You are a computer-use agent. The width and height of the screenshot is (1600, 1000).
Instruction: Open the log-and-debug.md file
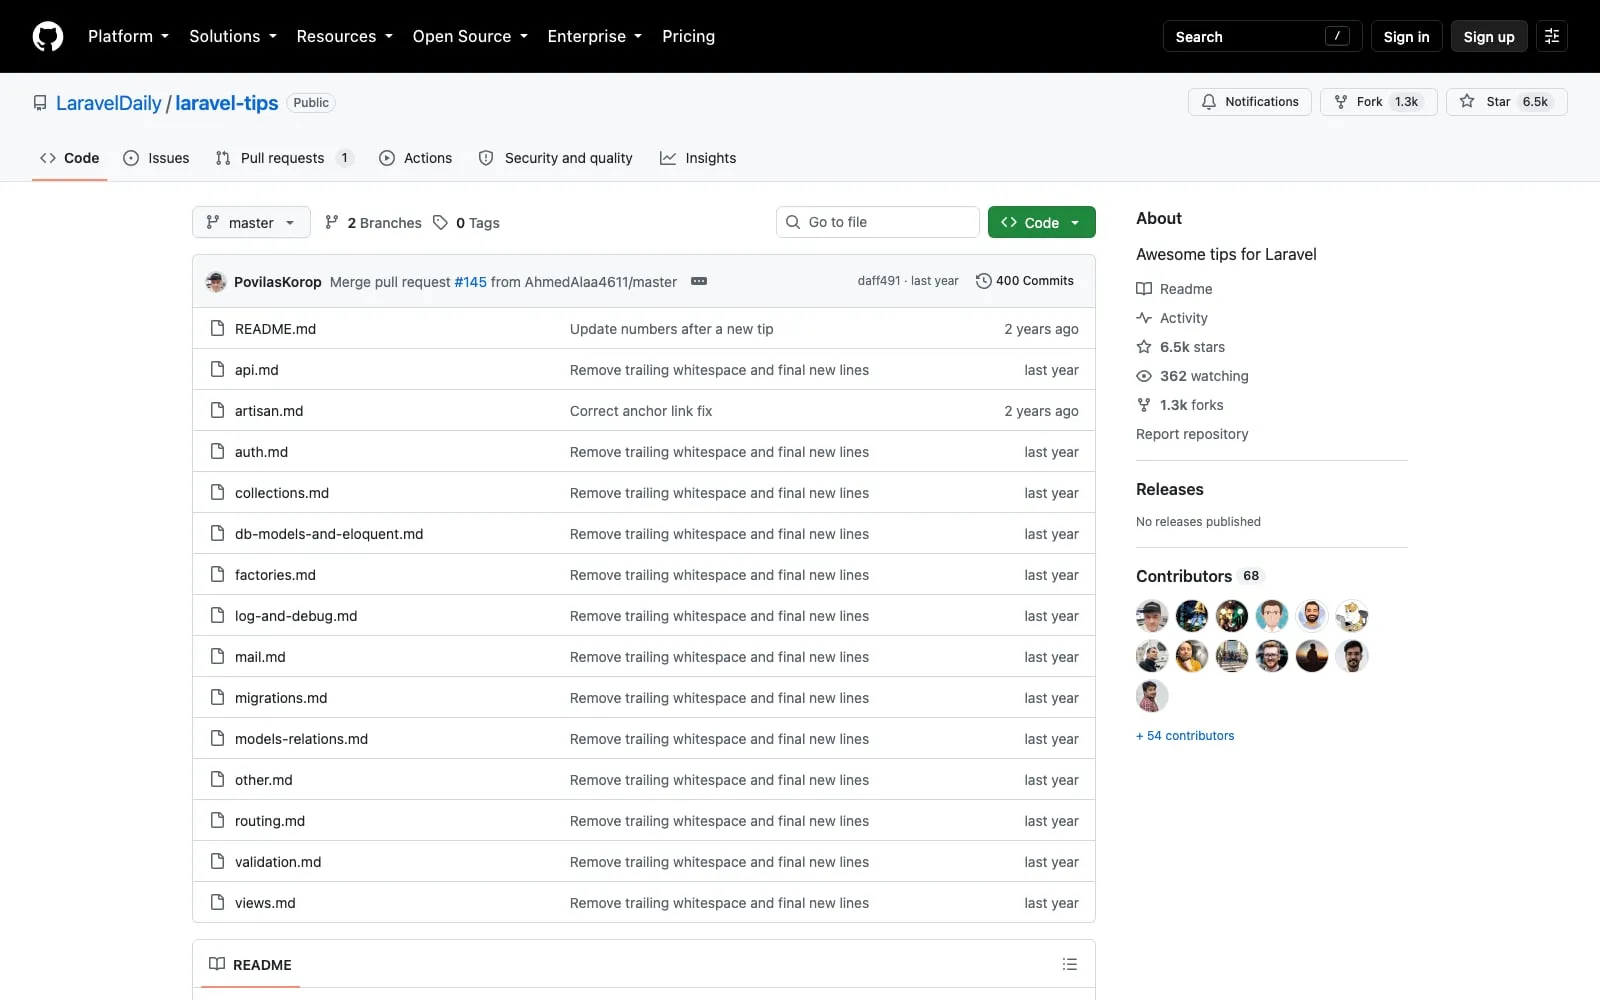(x=296, y=616)
